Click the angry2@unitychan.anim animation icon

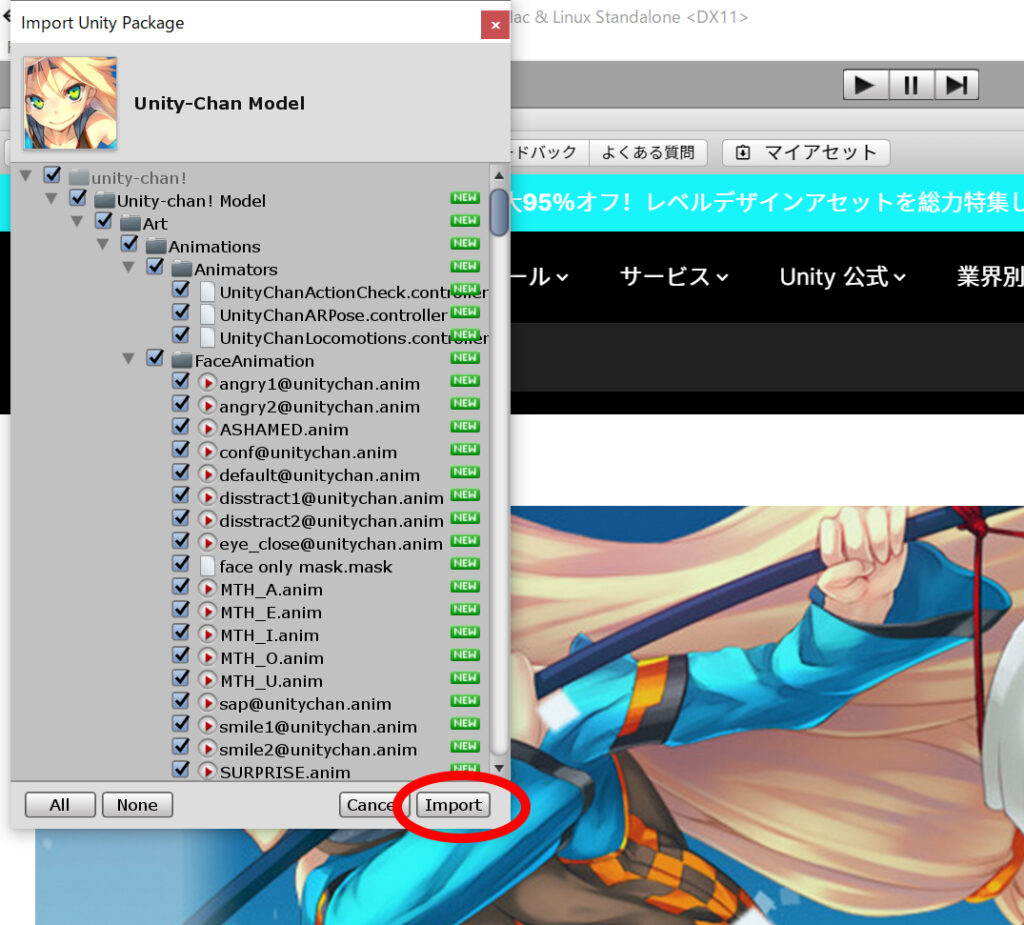(x=207, y=406)
